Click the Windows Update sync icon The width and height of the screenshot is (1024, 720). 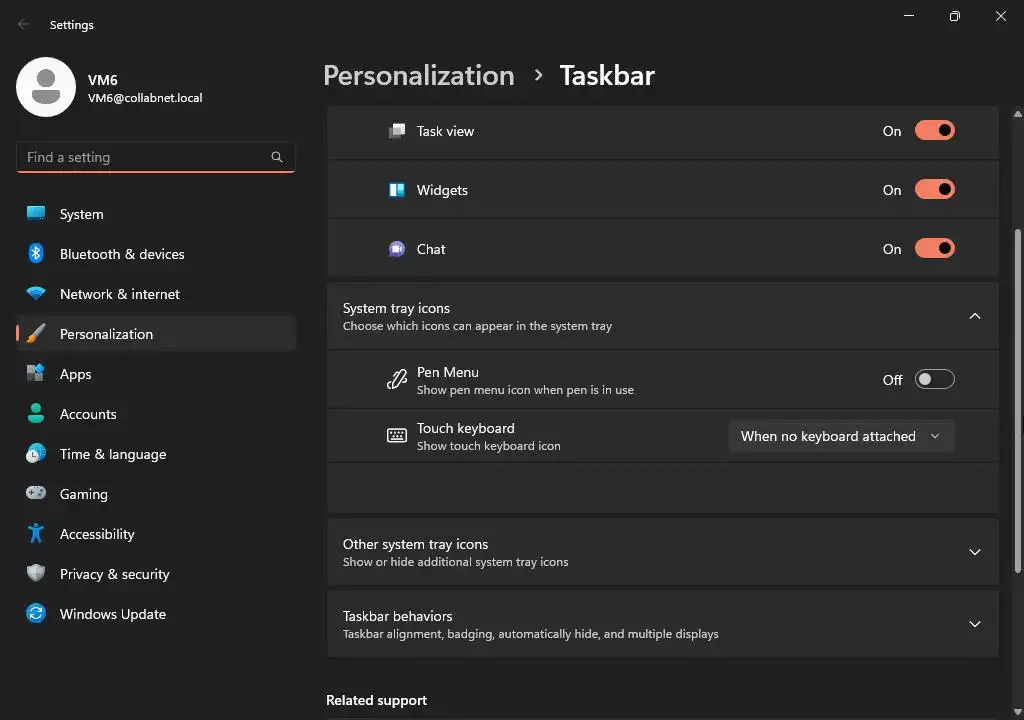pos(36,614)
